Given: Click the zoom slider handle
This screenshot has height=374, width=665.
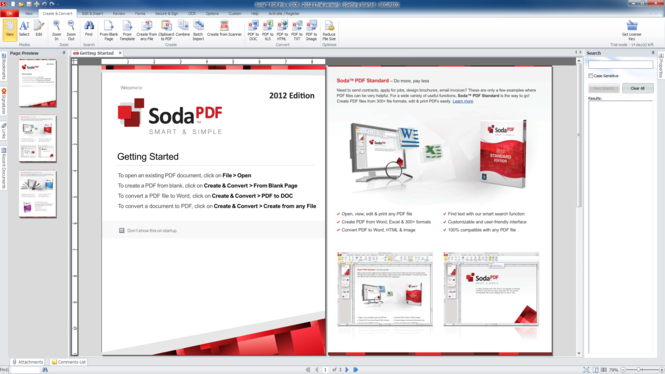Looking at the screenshot, I should tap(638, 370).
